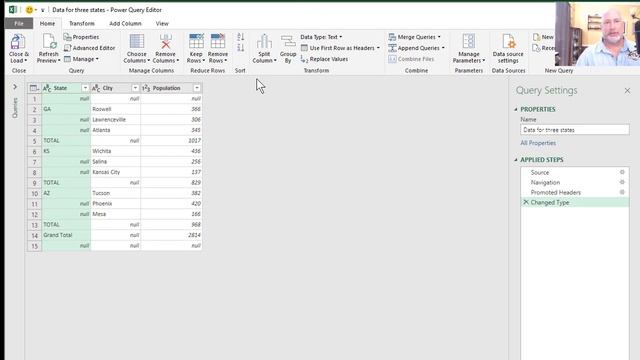Open the Population column filter dropdown
Viewport: 640px width, 360px height.
click(197, 88)
